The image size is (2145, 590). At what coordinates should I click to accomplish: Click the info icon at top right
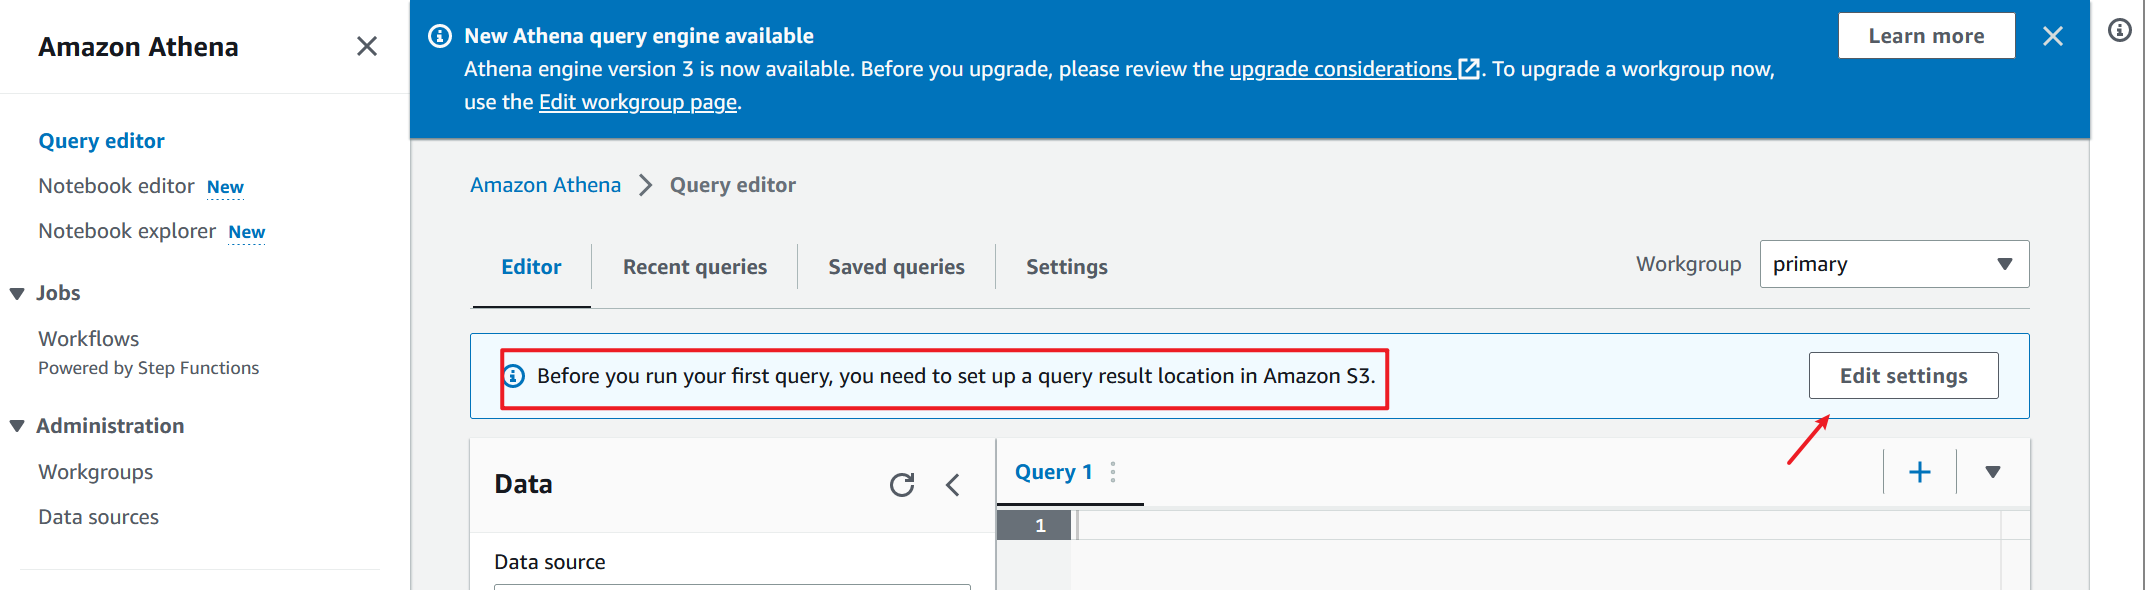point(2119,31)
